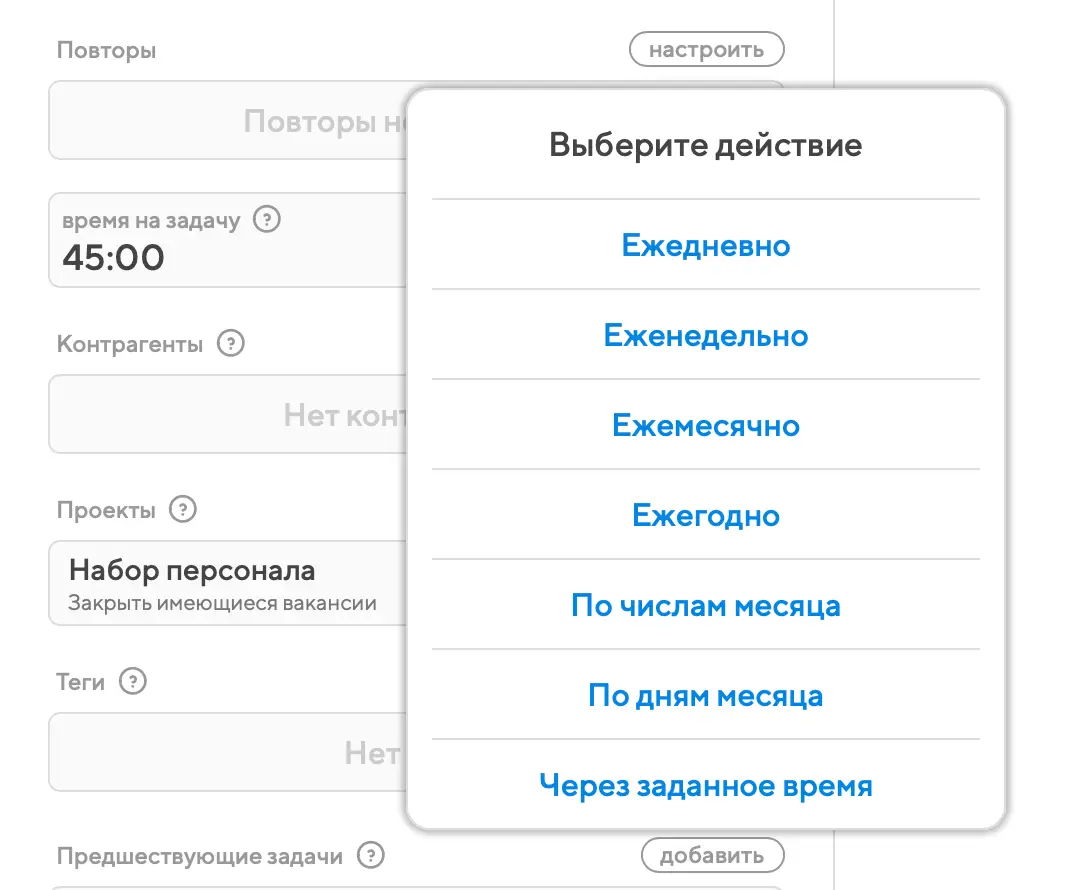1078x890 pixels.
Task: Choose Еженедельно from the action list
Action: coord(705,335)
